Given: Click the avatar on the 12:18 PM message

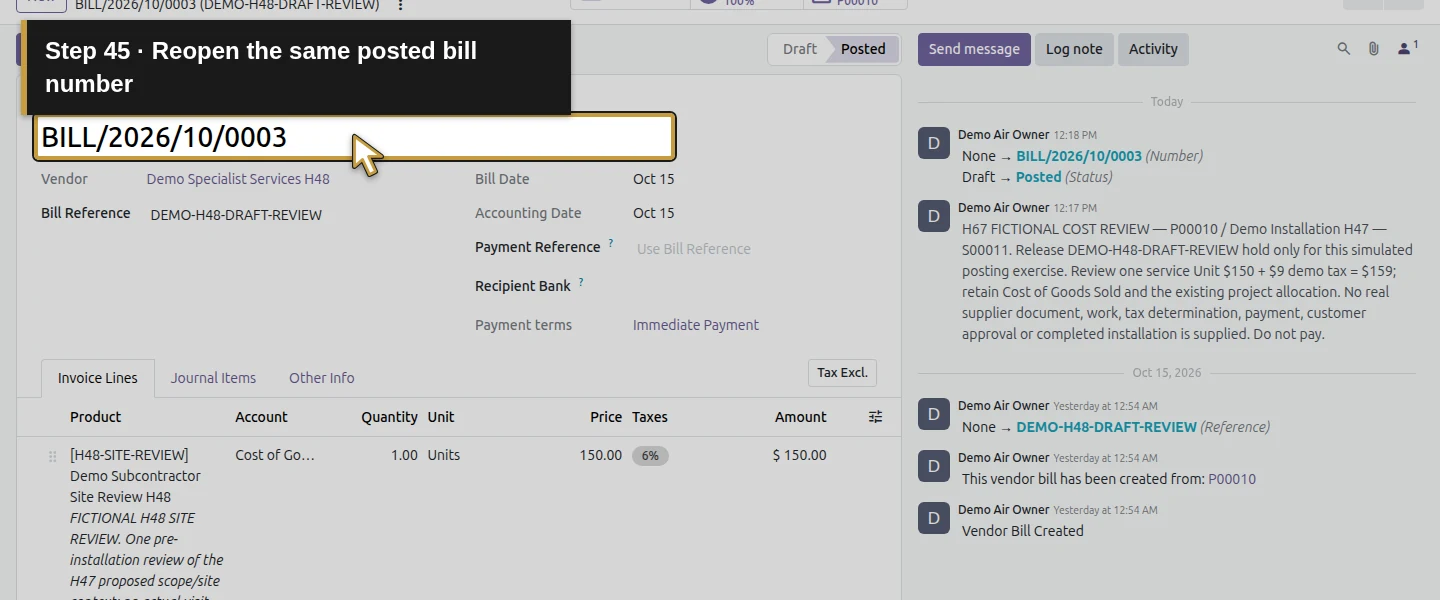Looking at the screenshot, I should click(934, 143).
